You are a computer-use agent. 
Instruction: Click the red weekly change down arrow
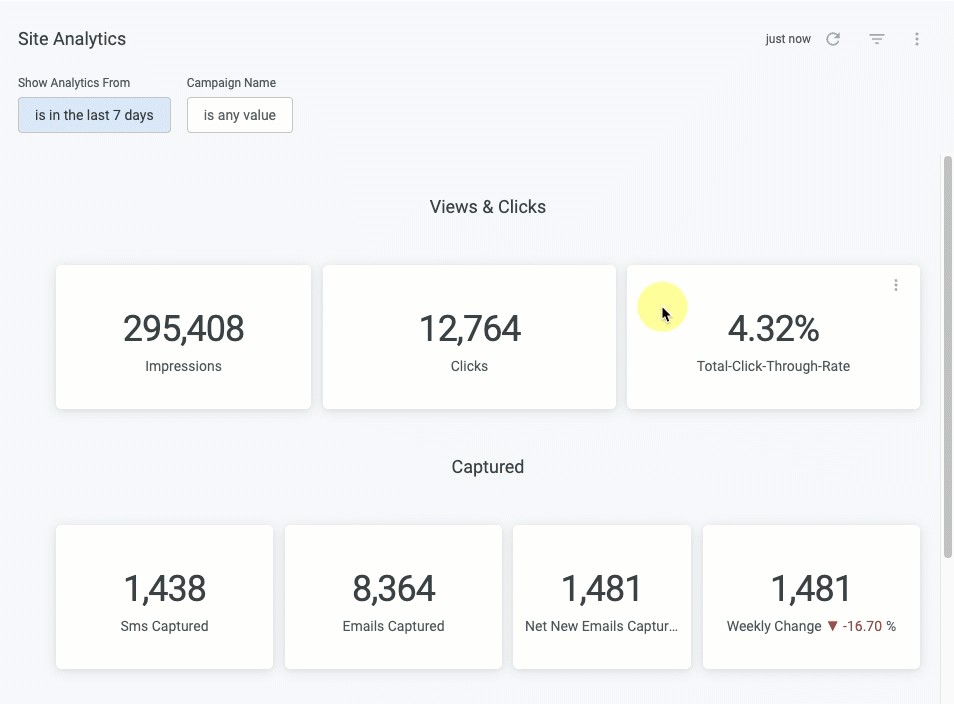832,626
